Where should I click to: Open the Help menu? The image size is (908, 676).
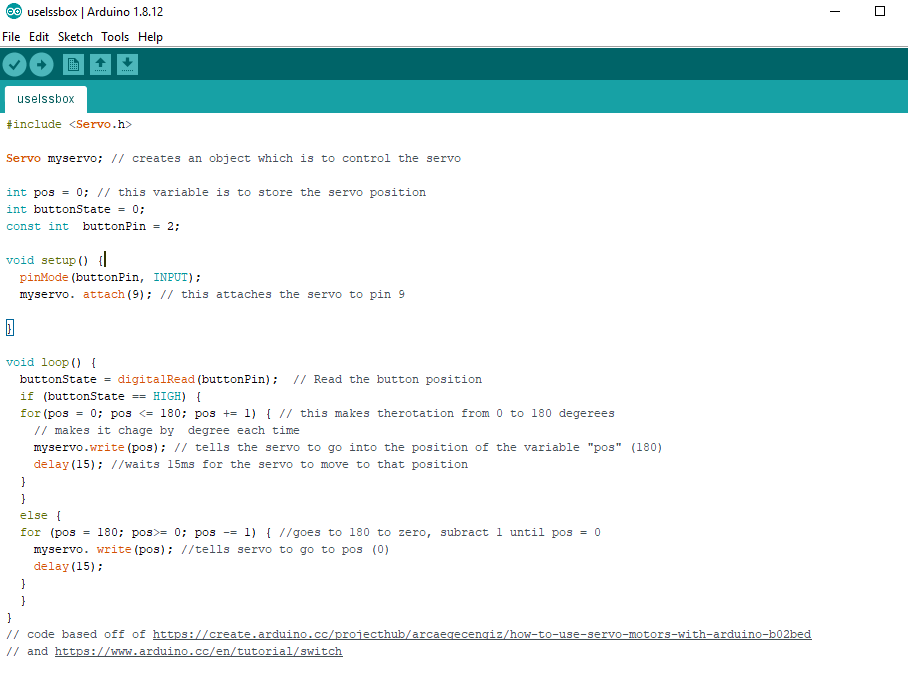(150, 37)
